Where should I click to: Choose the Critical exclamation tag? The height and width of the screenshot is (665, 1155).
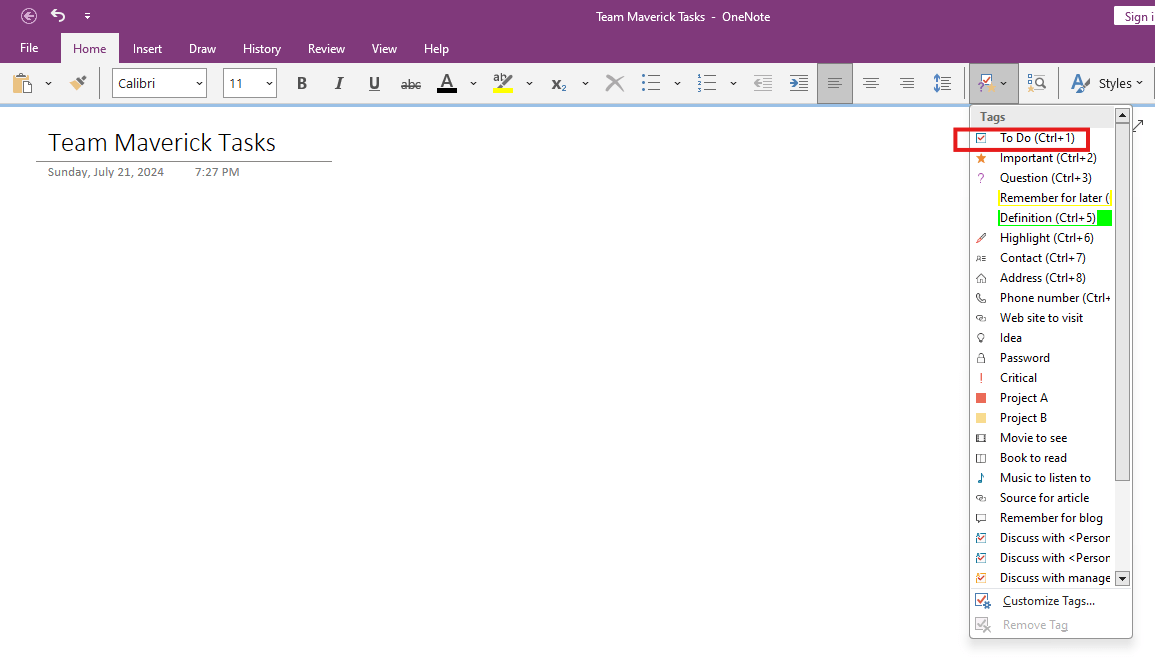pyautogui.click(x=1042, y=377)
